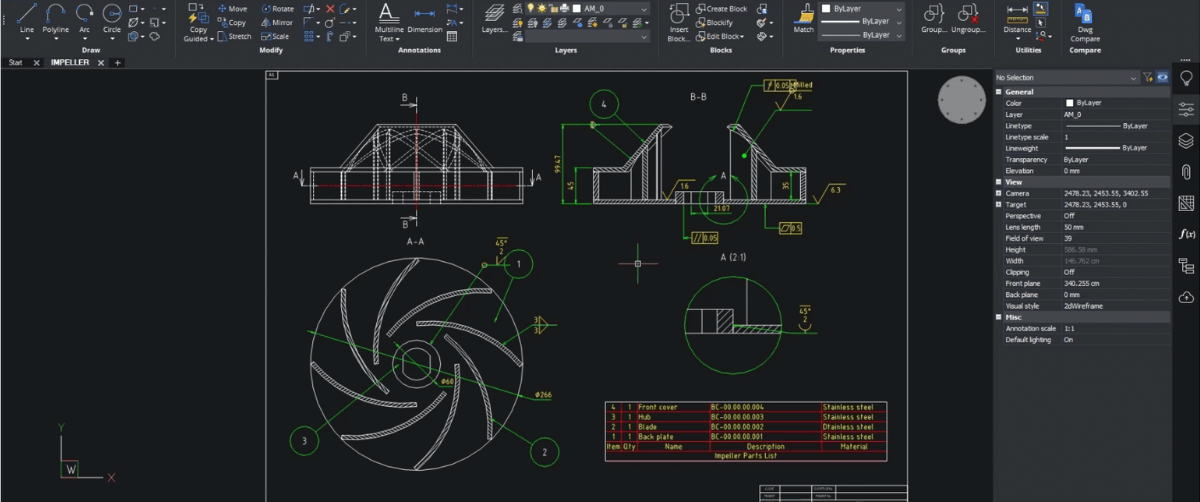This screenshot has width=1200, height=502.
Task: Open the Tips lightbulb panel
Action: point(1186,78)
